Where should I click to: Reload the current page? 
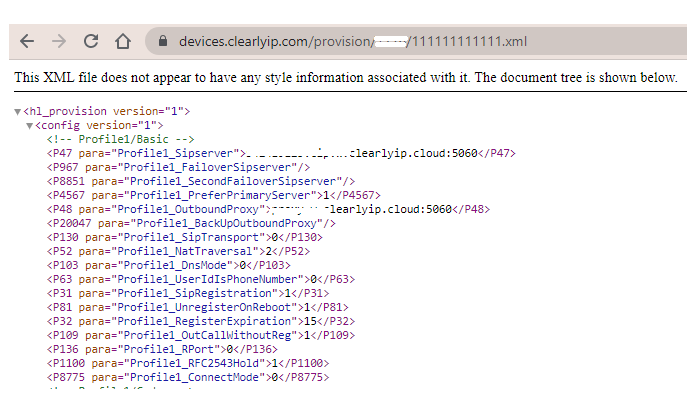click(91, 42)
